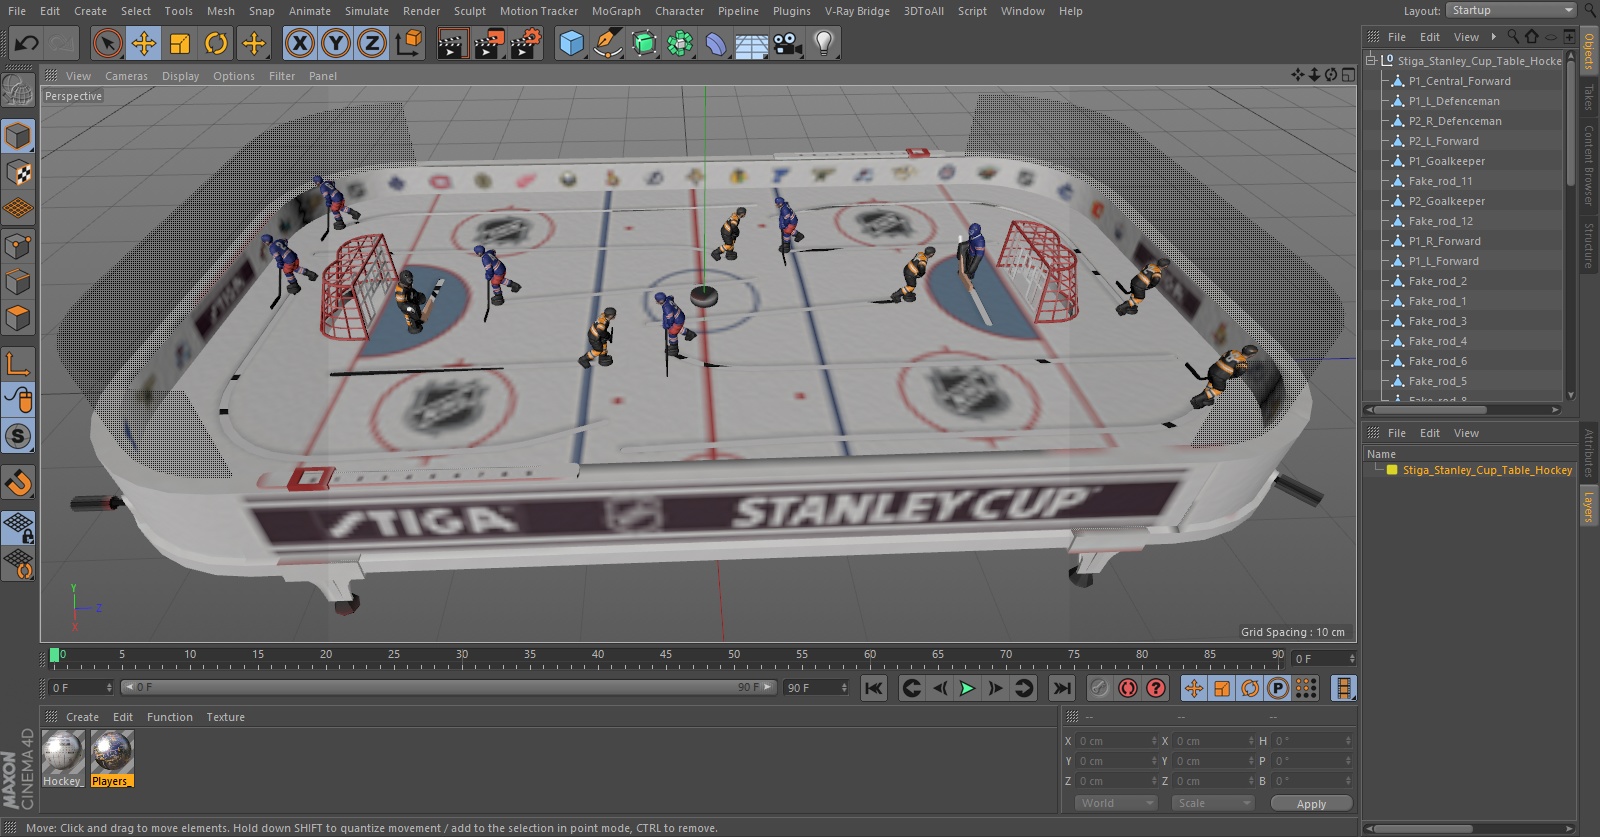Image resolution: width=1600 pixels, height=837 pixels.
Task: Open the Scale mode dropdown
Action: [1212, 803]
